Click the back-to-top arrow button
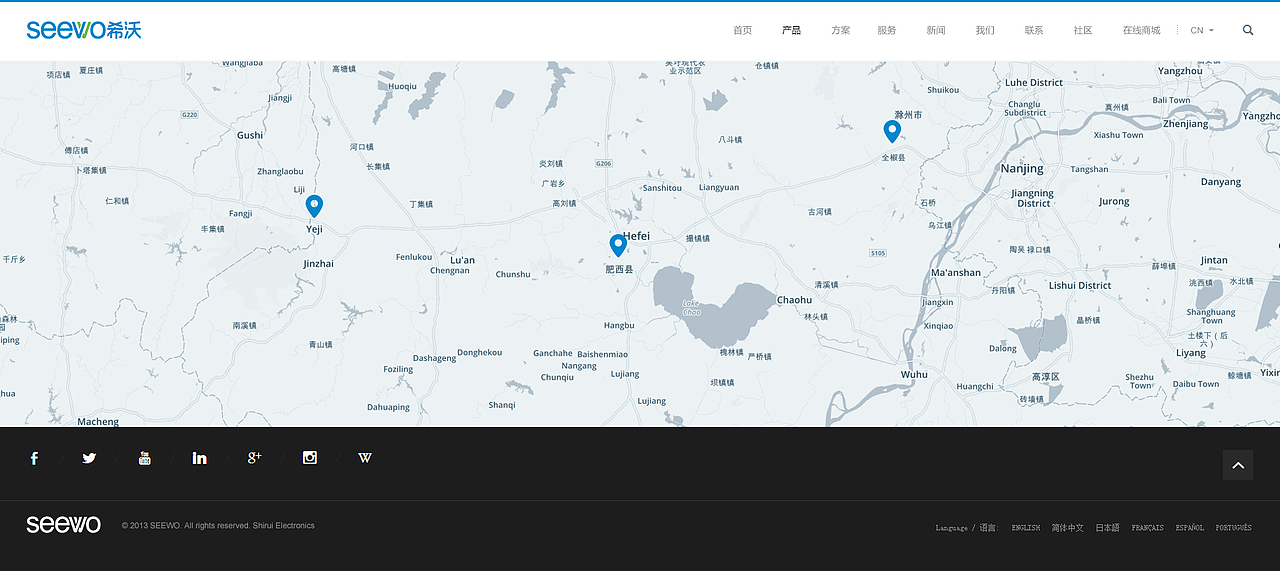Image resolution: width=1280 pixels, height=571 pixels. click(1238, 465)
